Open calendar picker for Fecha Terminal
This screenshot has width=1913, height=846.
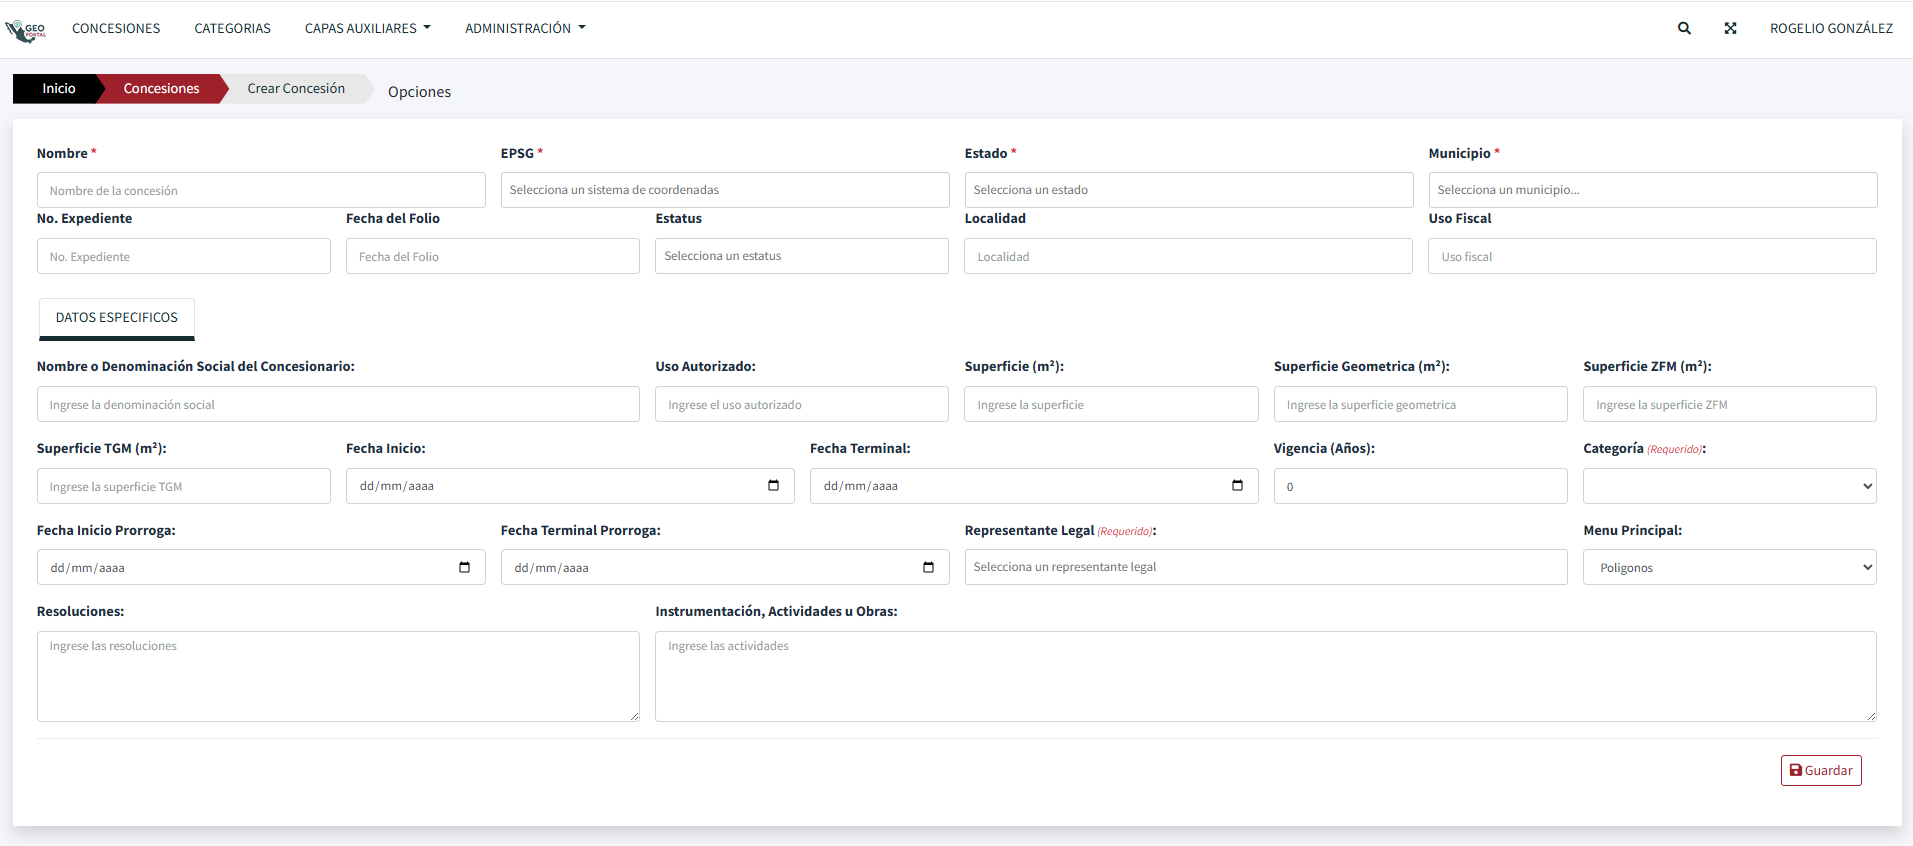tap(1237, 486)
